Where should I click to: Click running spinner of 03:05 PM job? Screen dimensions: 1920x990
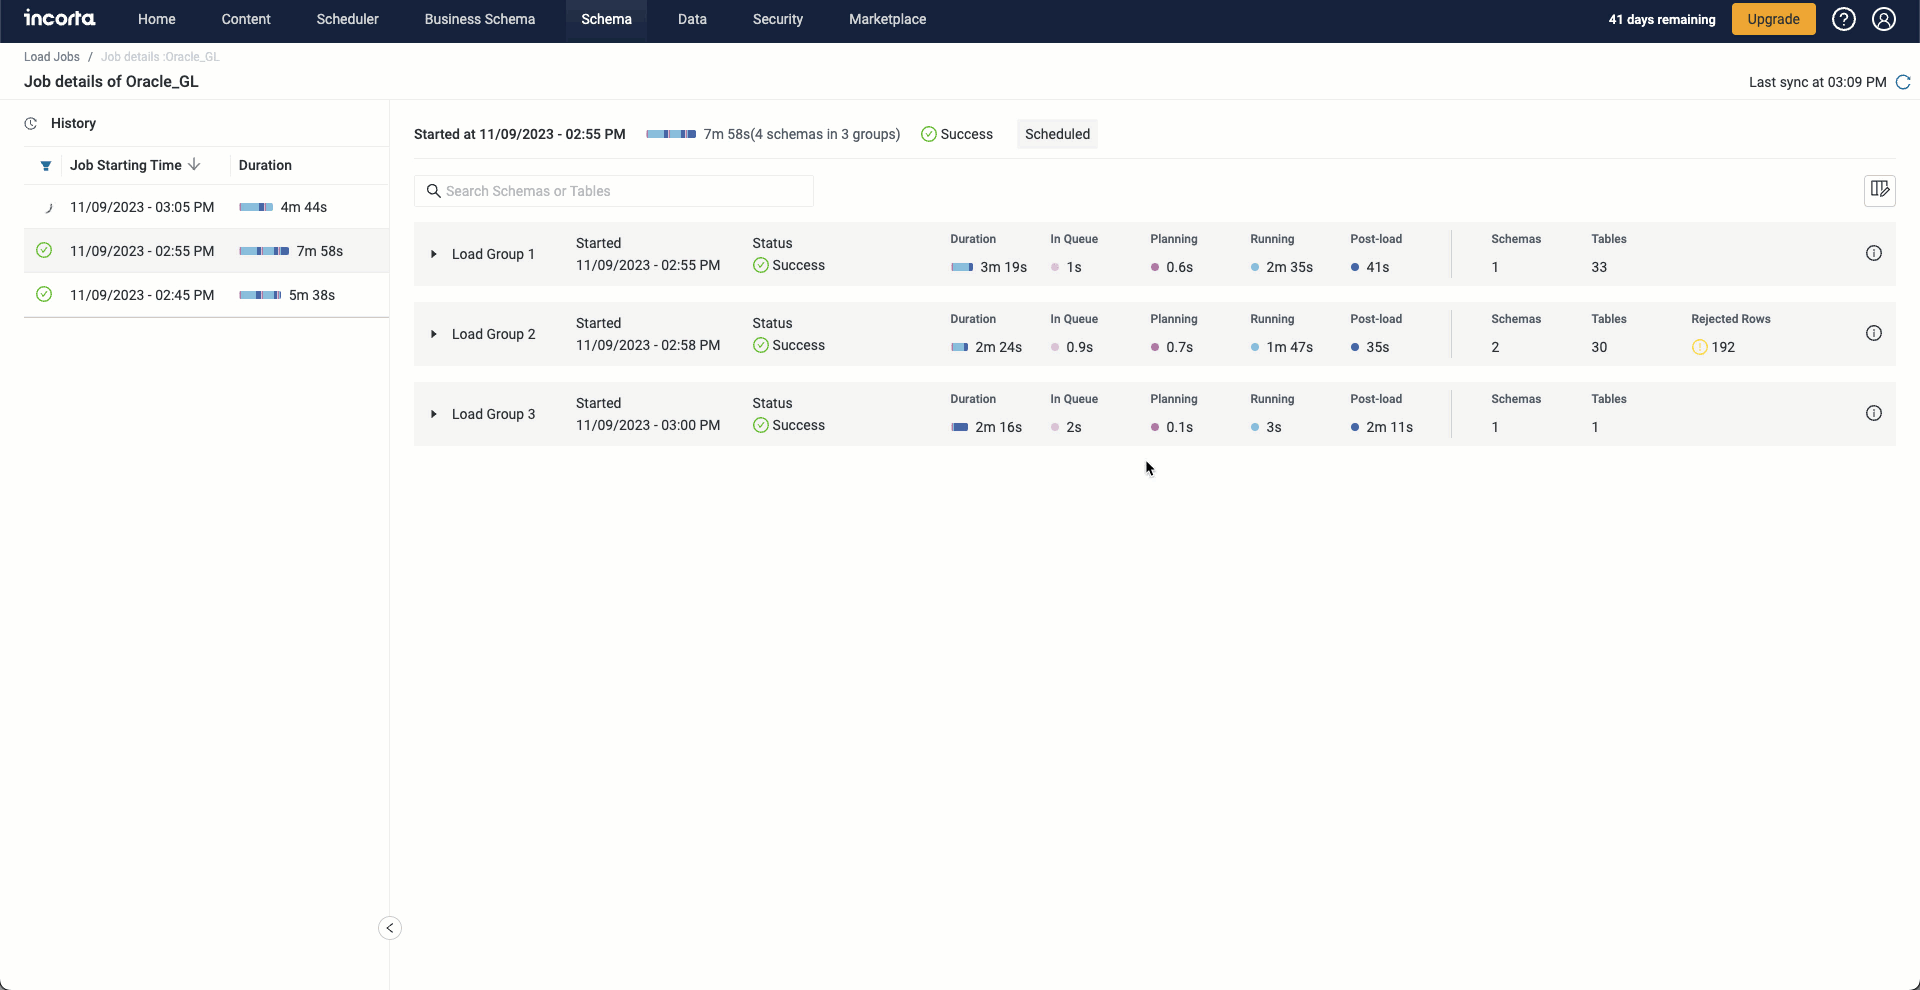coord(47,207)
